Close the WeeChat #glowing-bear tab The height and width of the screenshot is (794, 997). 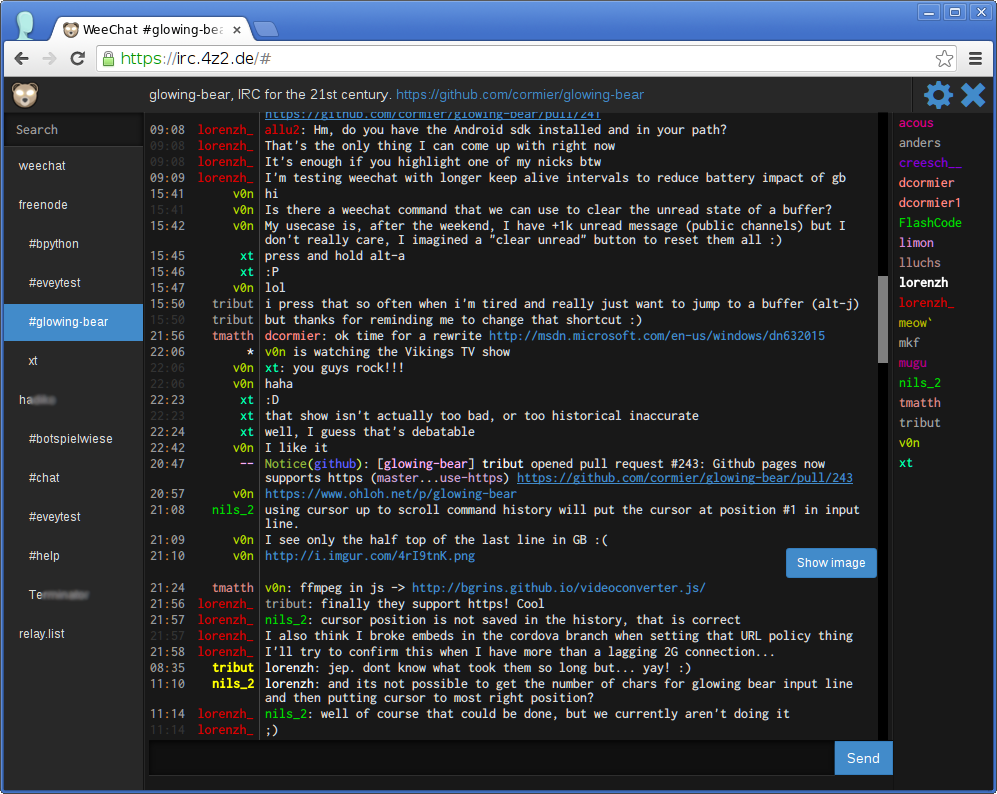pos(237,30)
